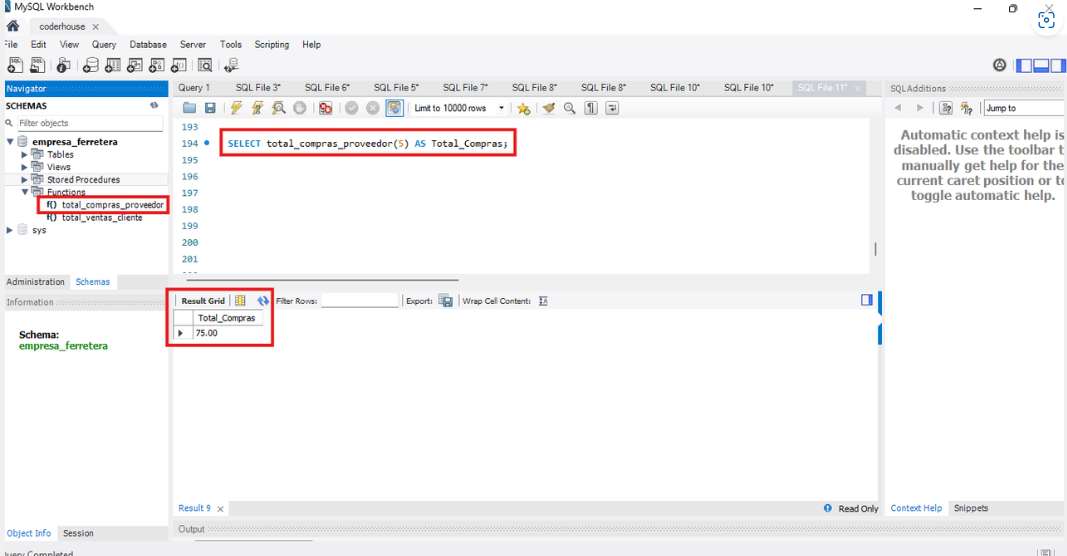1067x556 pixels.
Task: Create a new stored procedure icon
Action: [157, 65]
